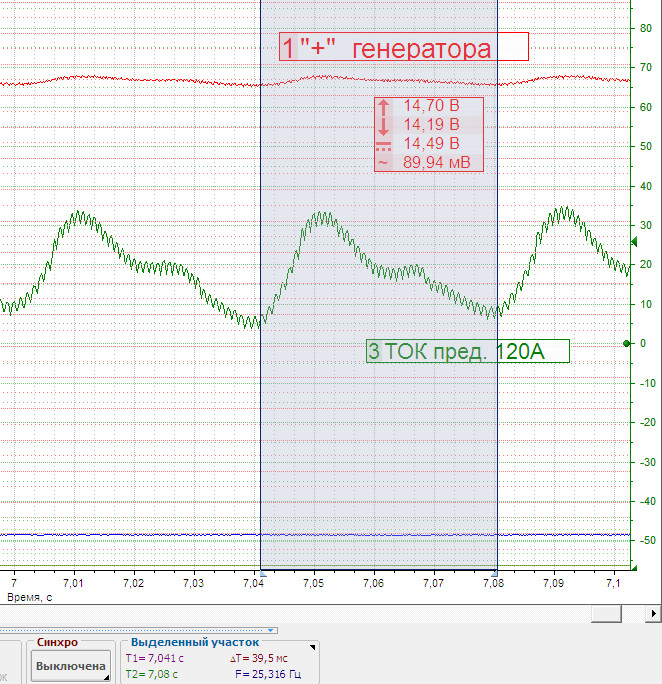Screen dimensions: 662x684
Task: Open the blue dropdown arrow above Синхро panel
Action: [x=270, y=630]
